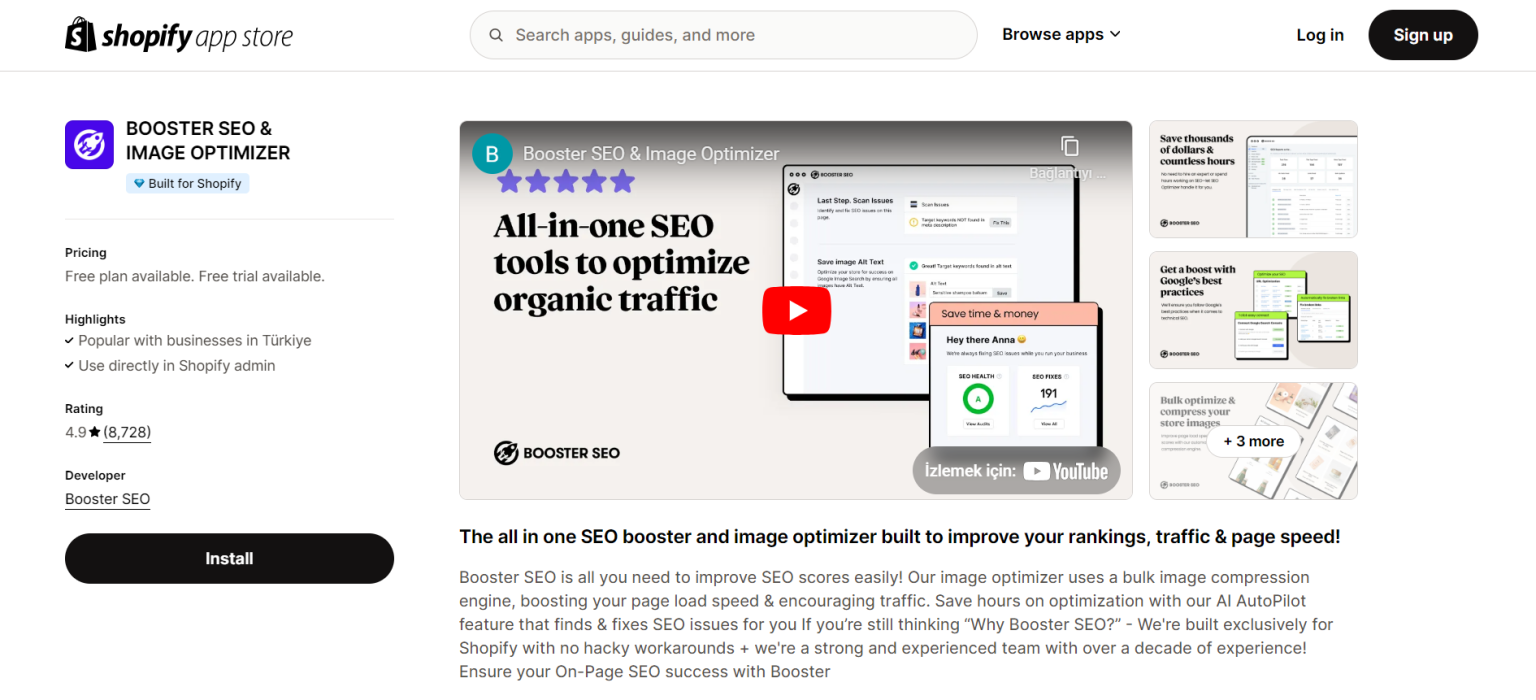Click the search magnifier icon
This screenshot has height=700, width=1536.
coord(496,35)
